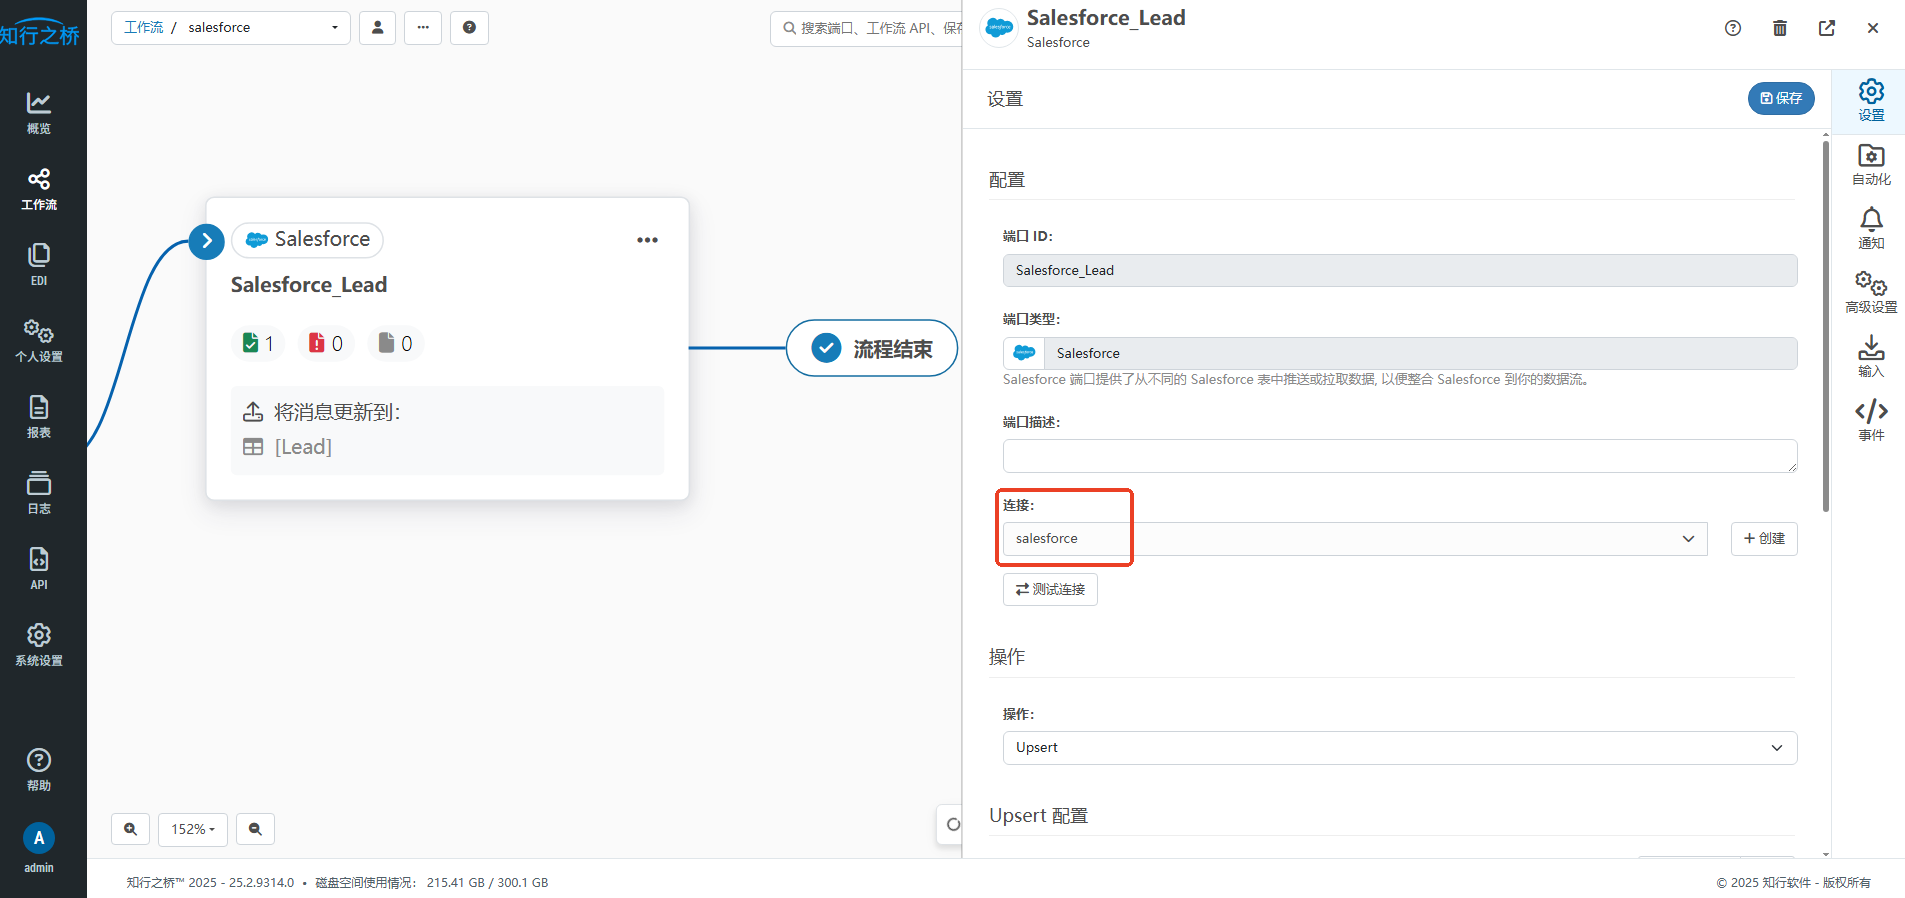Click the 工作流 breadcrumb link
Screen dimensions: 1905x898
[143, 28]
